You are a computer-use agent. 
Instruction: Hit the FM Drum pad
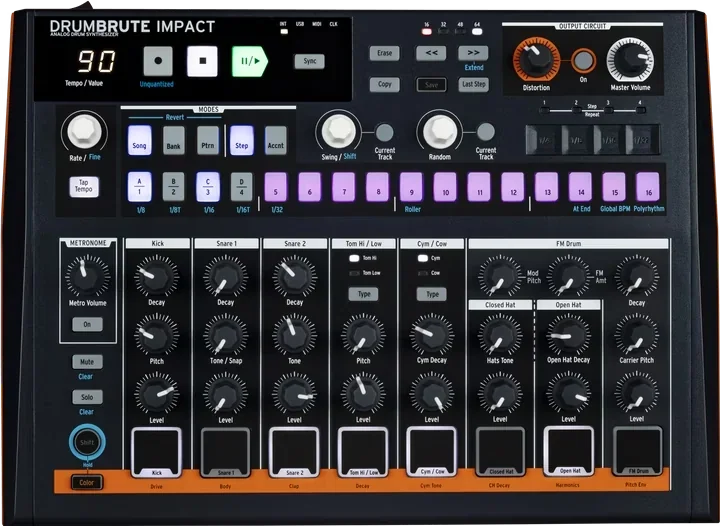[637, 452]
